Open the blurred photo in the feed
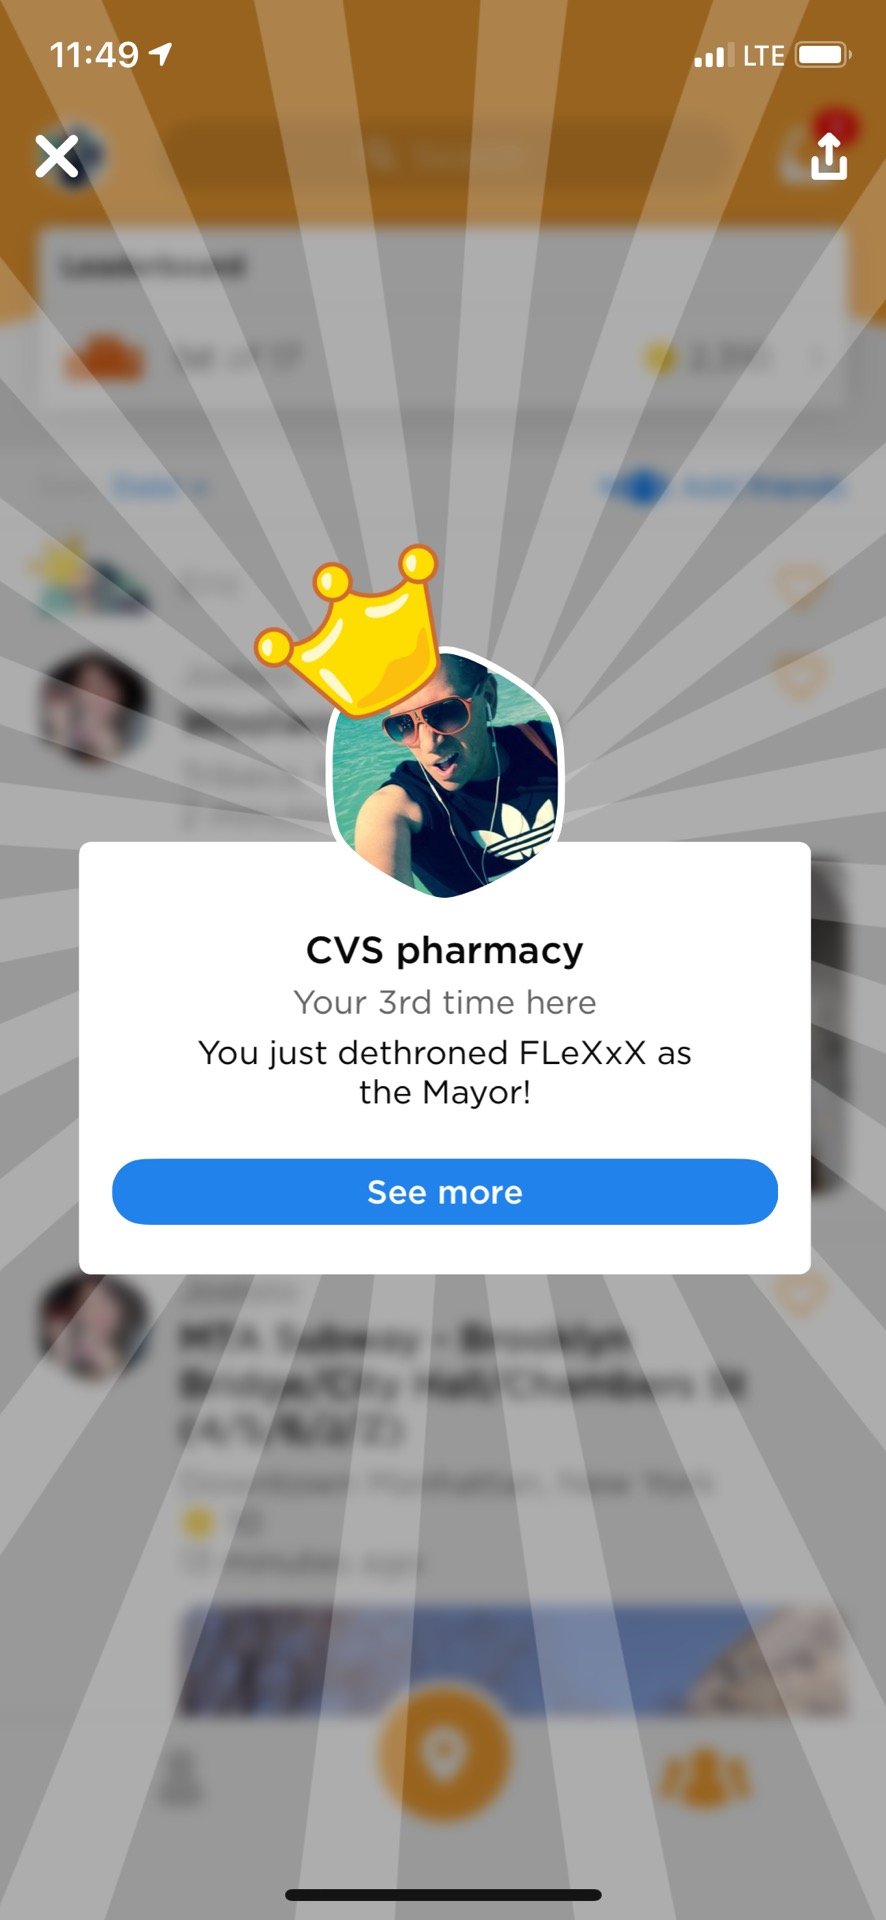 (513, 1659)
